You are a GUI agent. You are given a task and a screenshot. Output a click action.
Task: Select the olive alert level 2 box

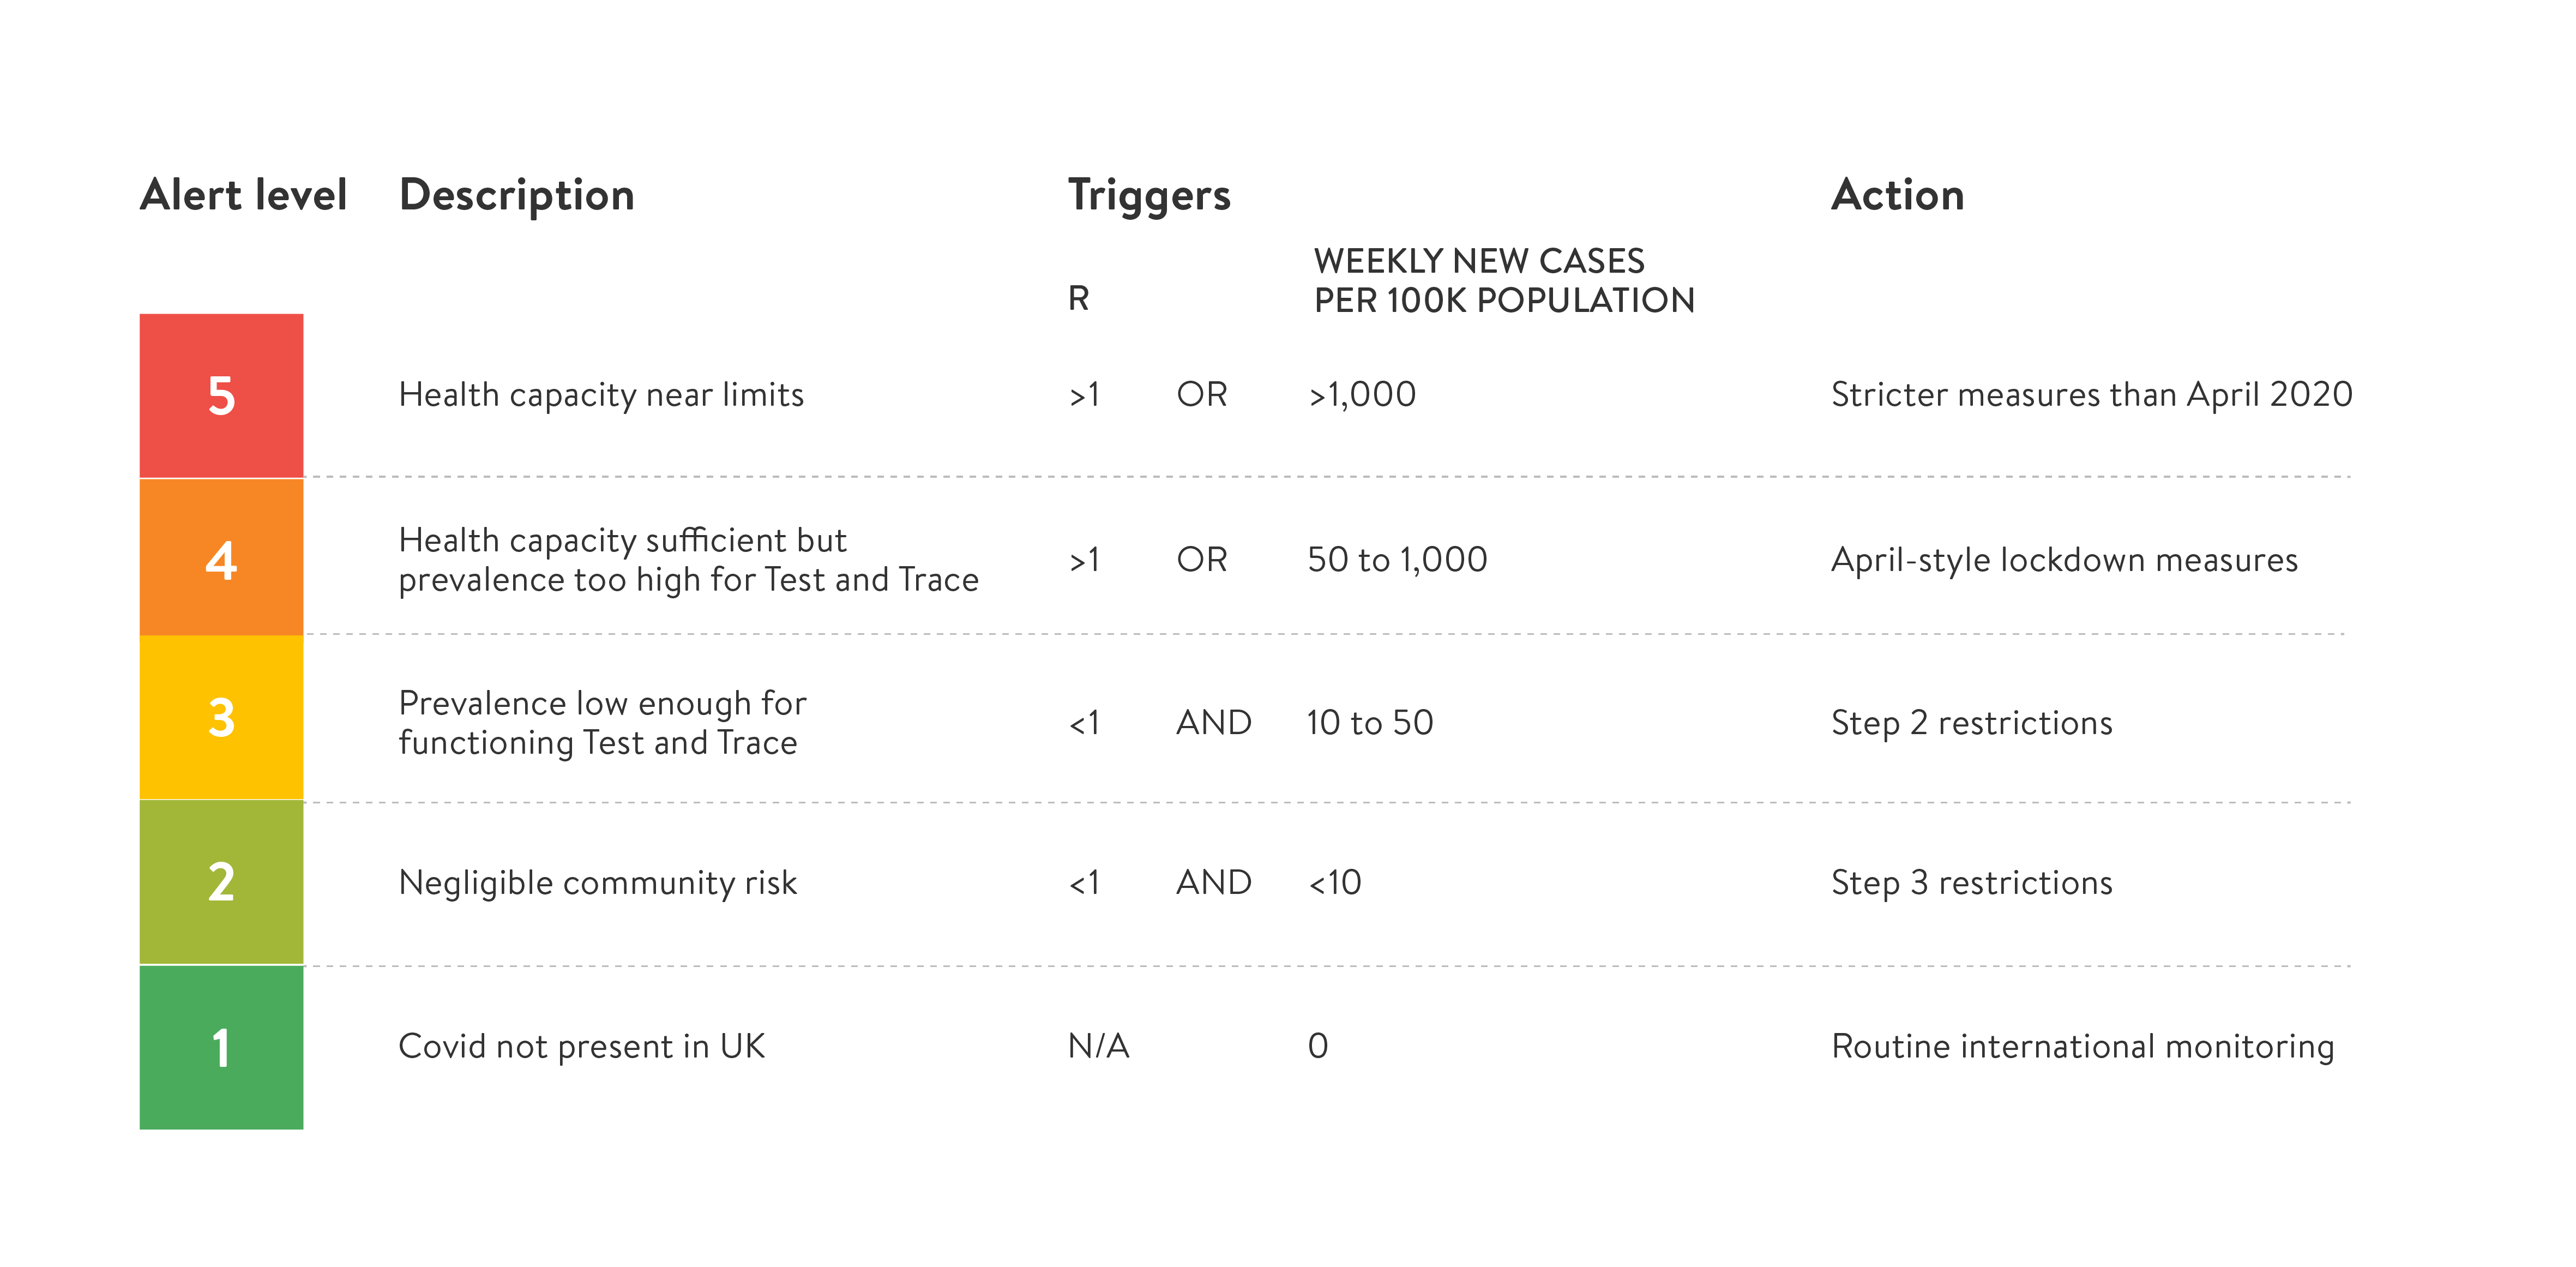(221, 882)
